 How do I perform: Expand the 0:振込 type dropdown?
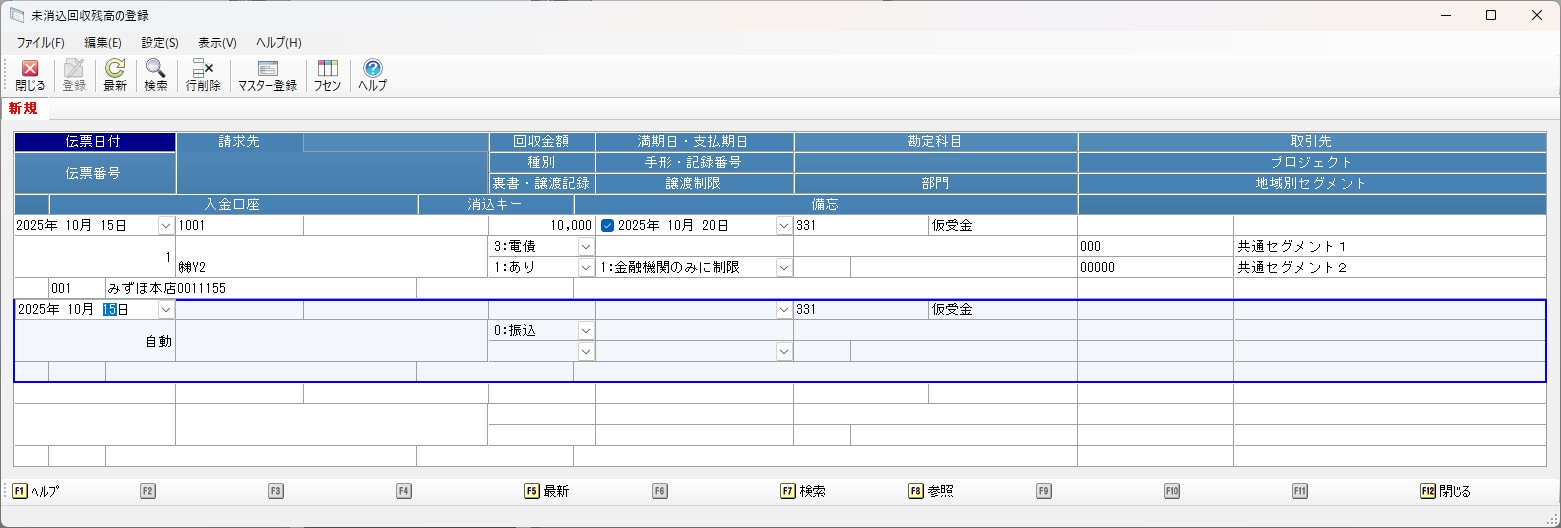(x=585, y=330)
